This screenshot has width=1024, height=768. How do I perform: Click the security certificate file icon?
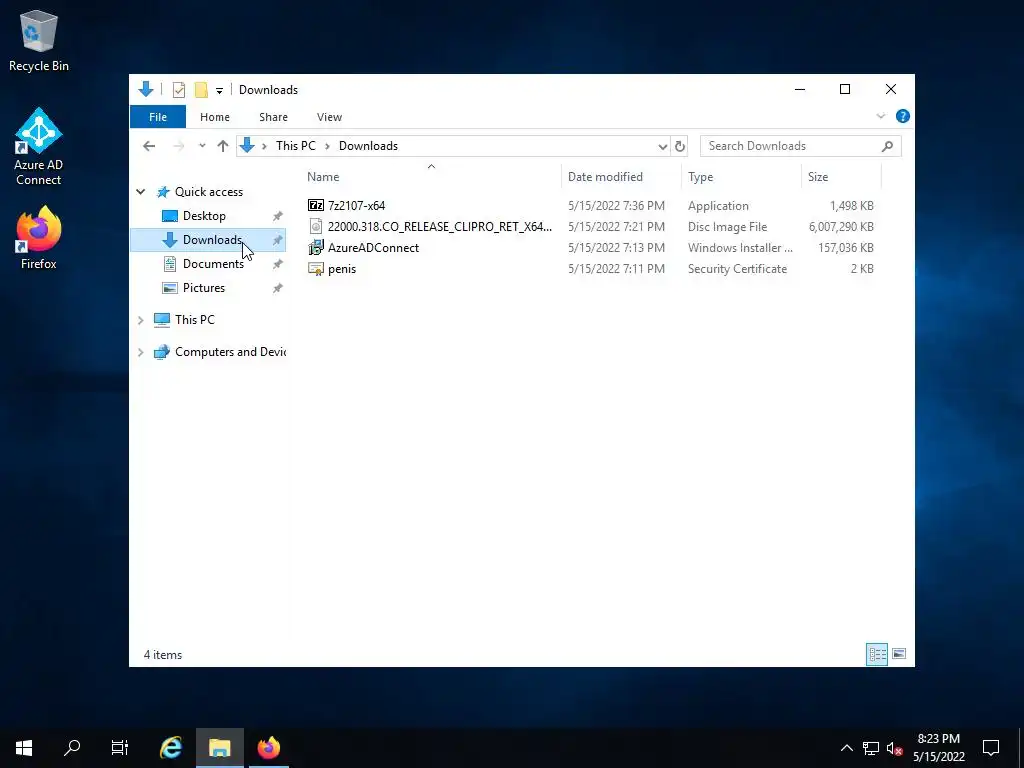316,268
